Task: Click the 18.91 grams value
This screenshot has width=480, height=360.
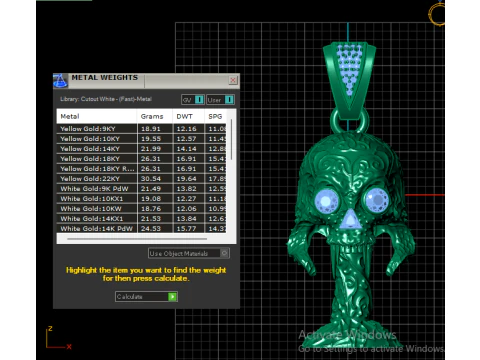Action: click(x=151, y=129)
